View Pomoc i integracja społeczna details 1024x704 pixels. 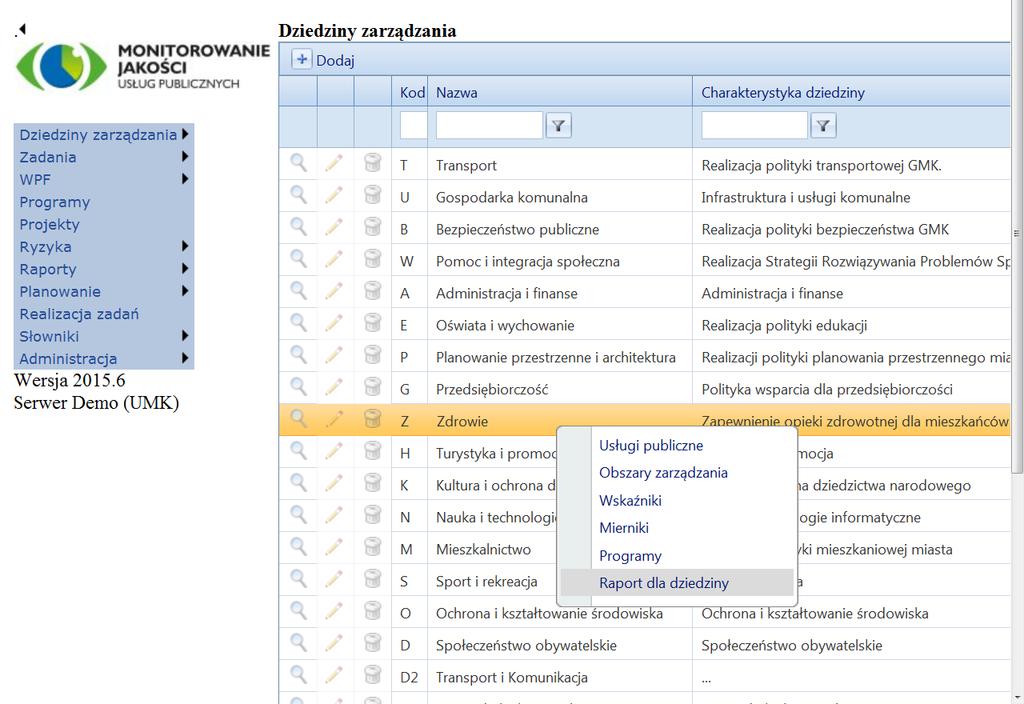click(298, 259)
